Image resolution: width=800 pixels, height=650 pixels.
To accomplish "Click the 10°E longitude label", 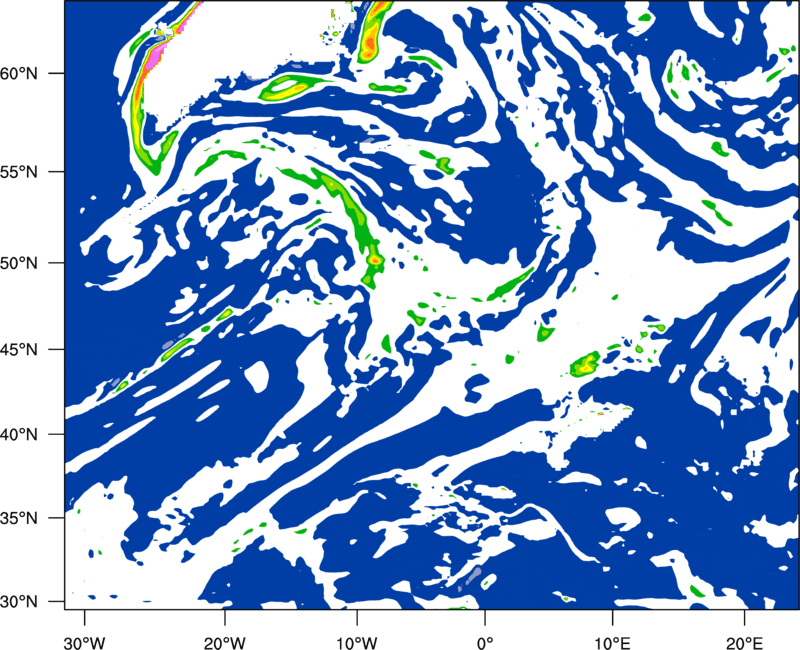I will coord(612,643).
